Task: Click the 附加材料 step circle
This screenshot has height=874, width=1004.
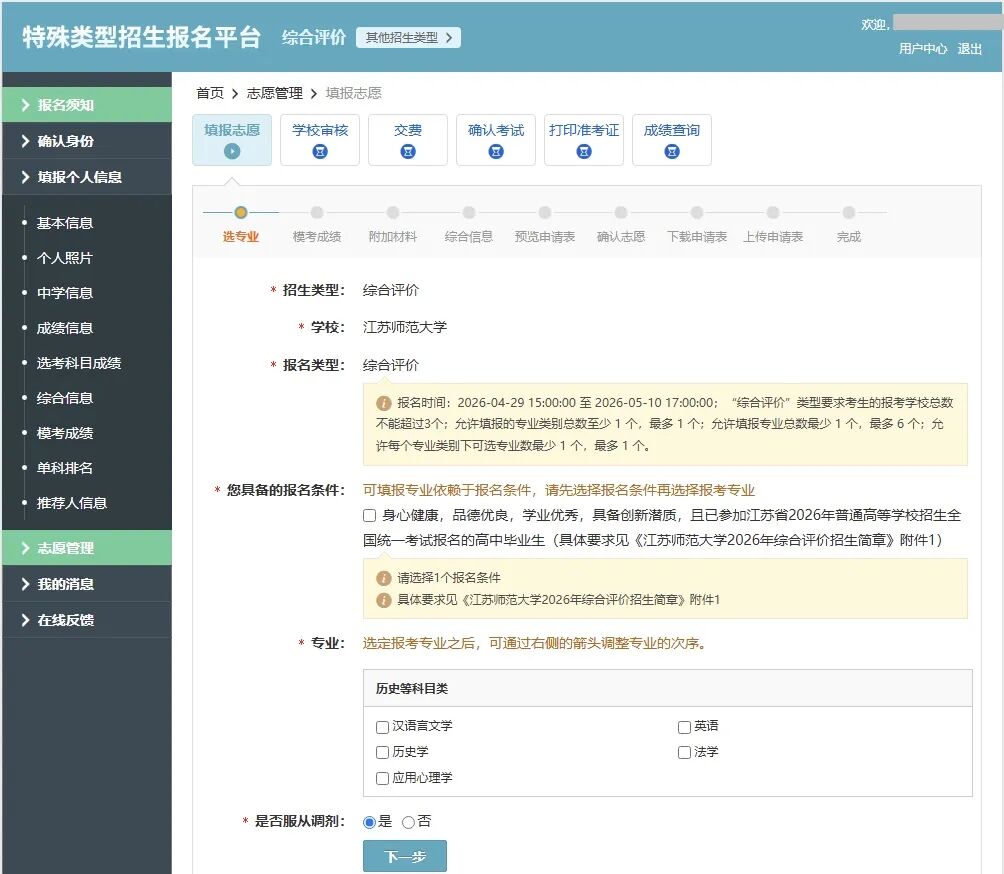Action: click(393, 212)
